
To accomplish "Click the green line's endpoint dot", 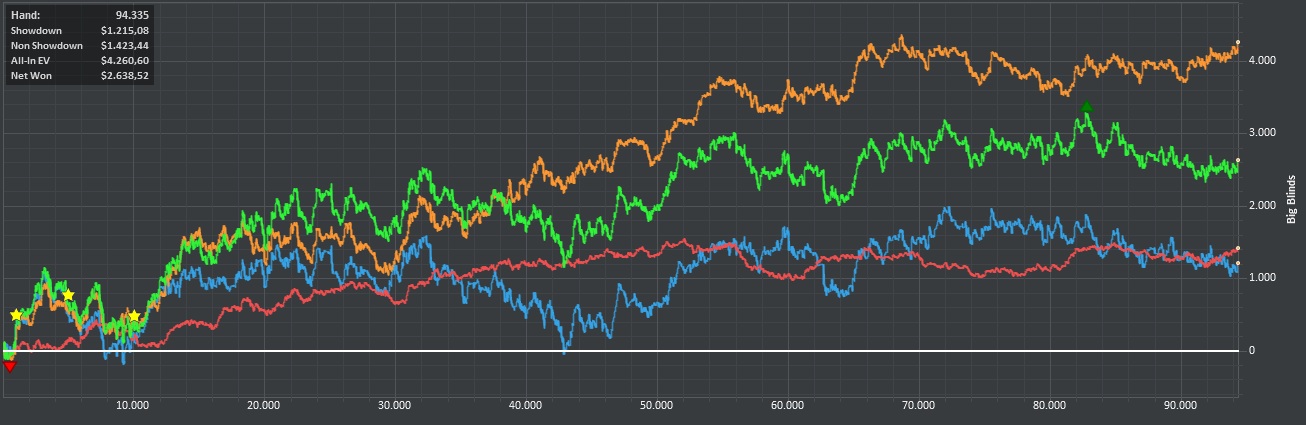I will coord(1238,160).
